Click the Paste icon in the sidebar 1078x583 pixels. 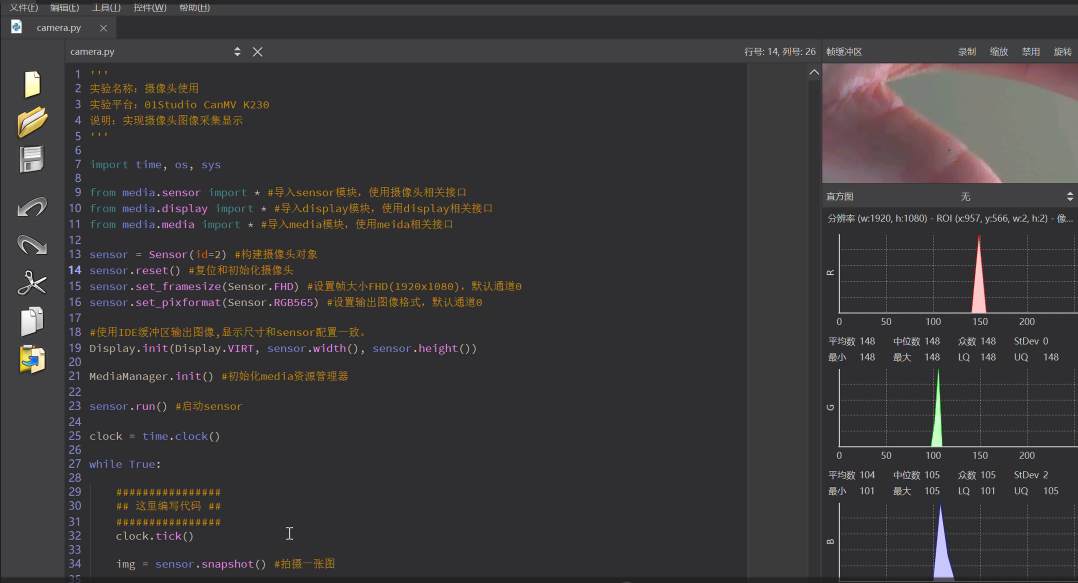[32, 360]
